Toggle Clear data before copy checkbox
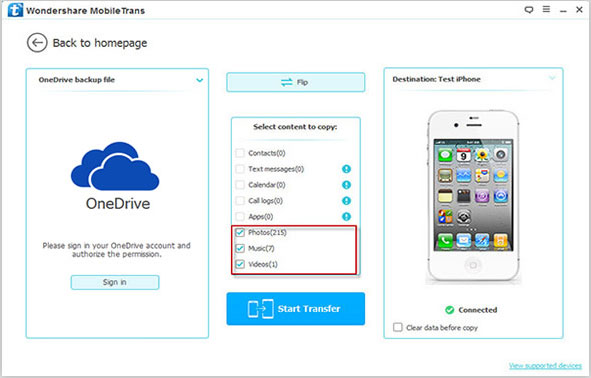591x378 pixels. pos(398,327)
